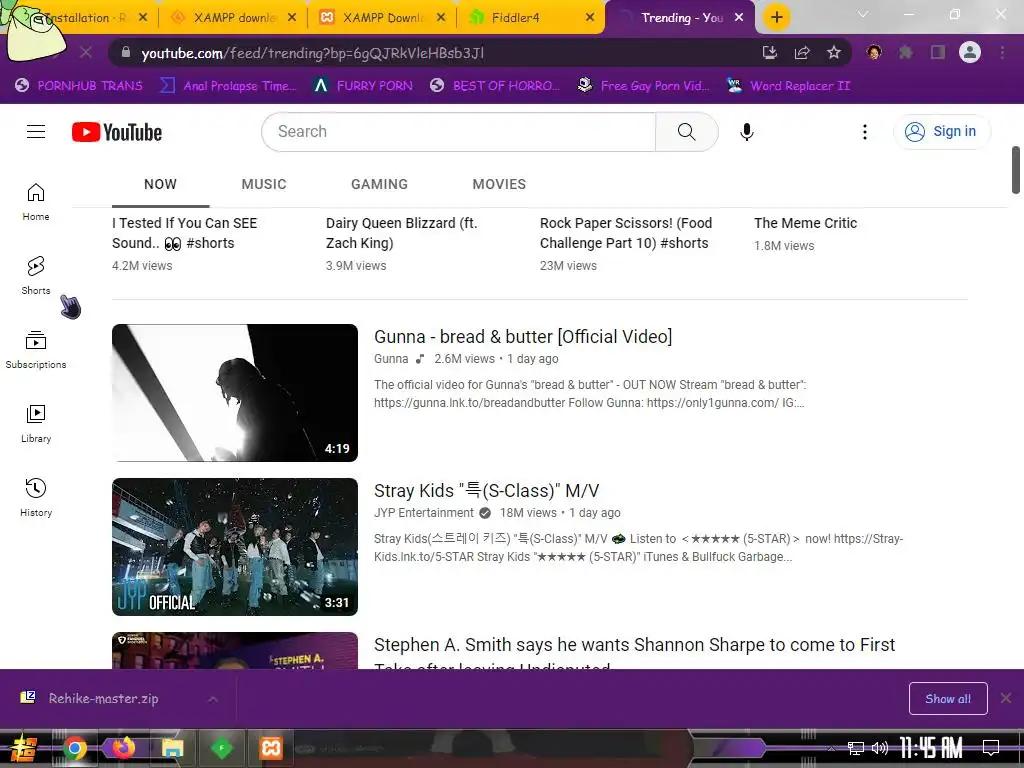
Task: Open The Meme Critic short title
Action: coord(805,223)
